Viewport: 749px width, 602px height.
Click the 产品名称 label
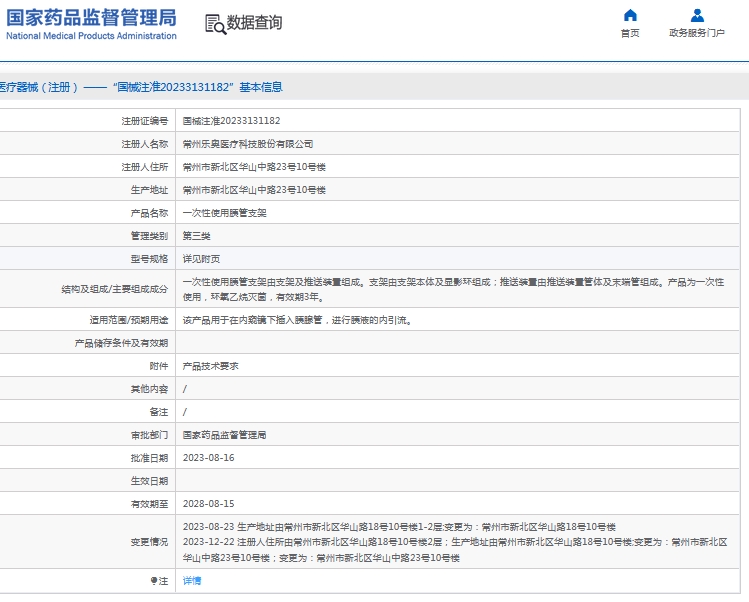[150, 213]
